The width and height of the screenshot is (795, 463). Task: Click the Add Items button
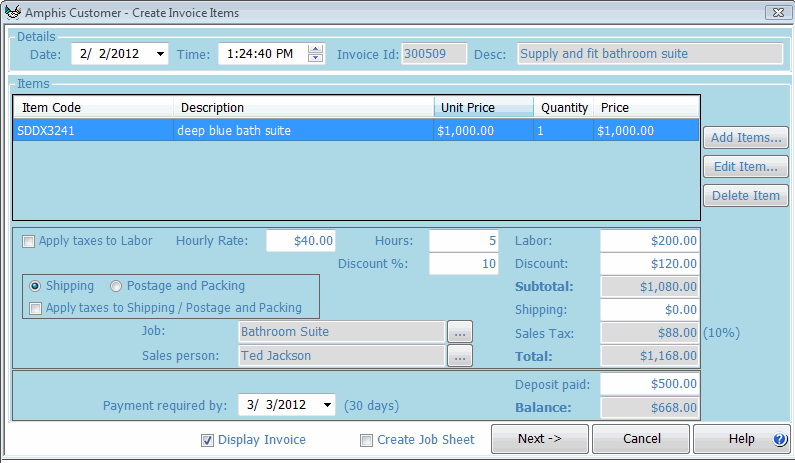pos(746,138)
